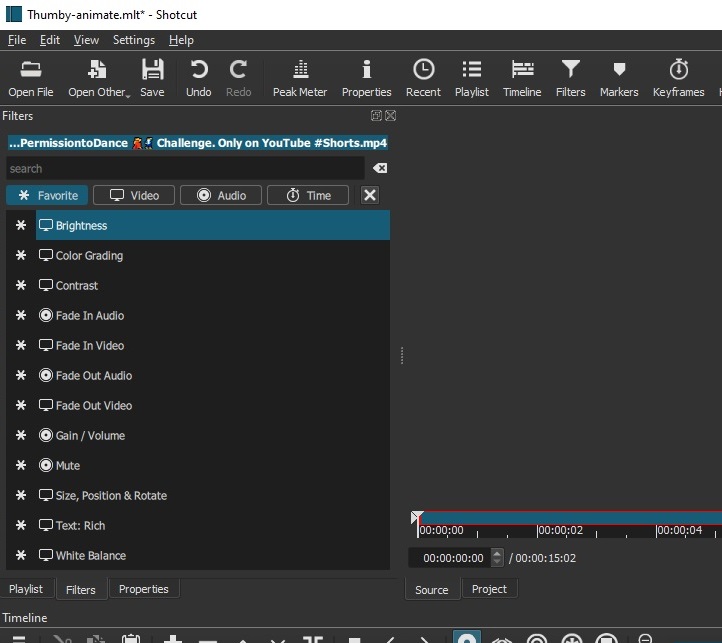Open the Markers panel from toolbar
The height and width of the screenshot is (643, 722).
coord(619,77)
